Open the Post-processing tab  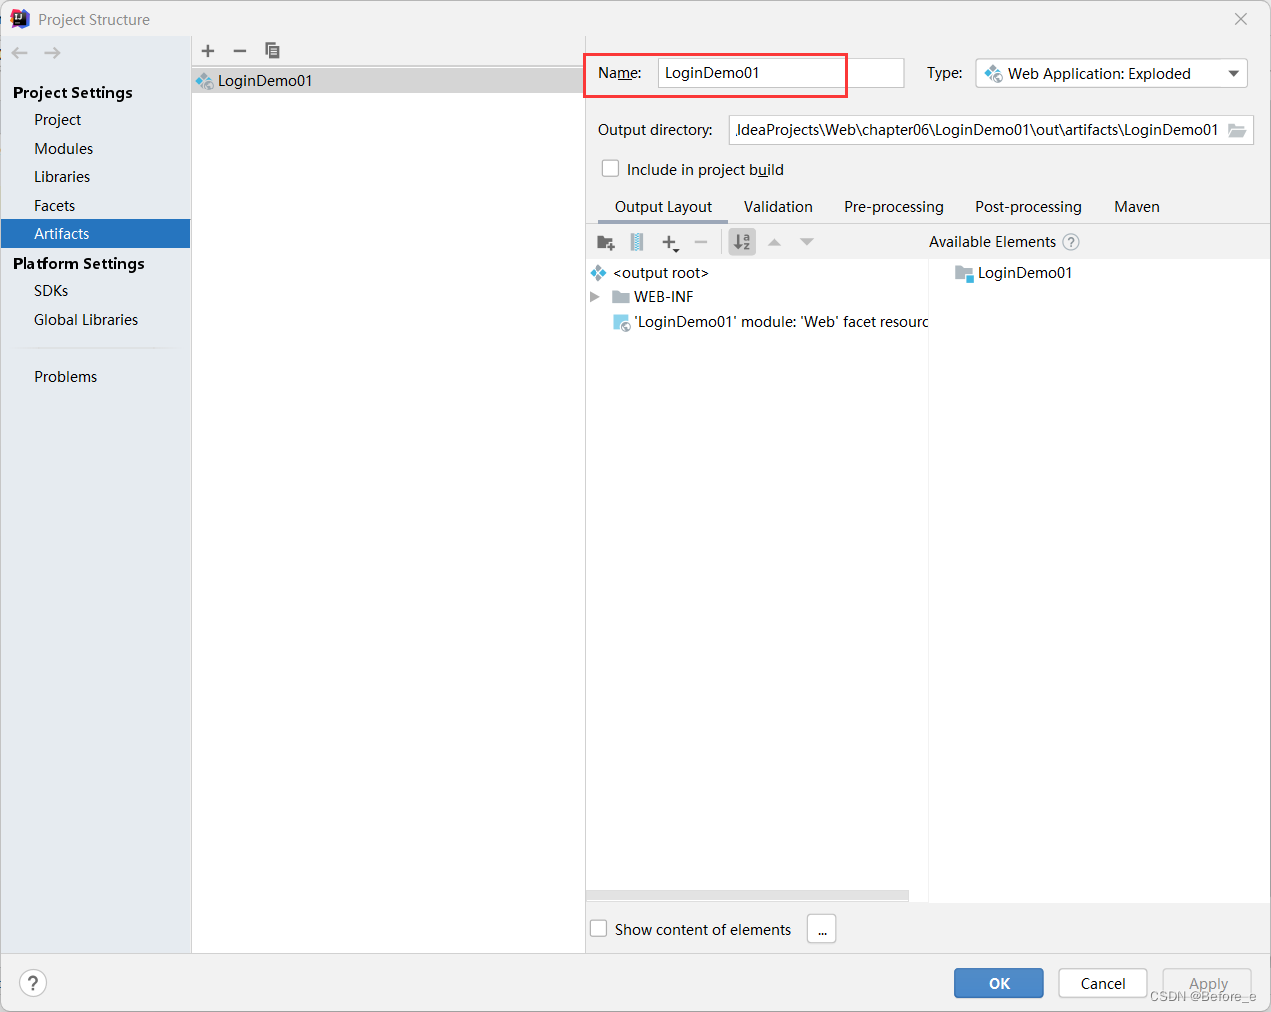(x=1028, y=207)
